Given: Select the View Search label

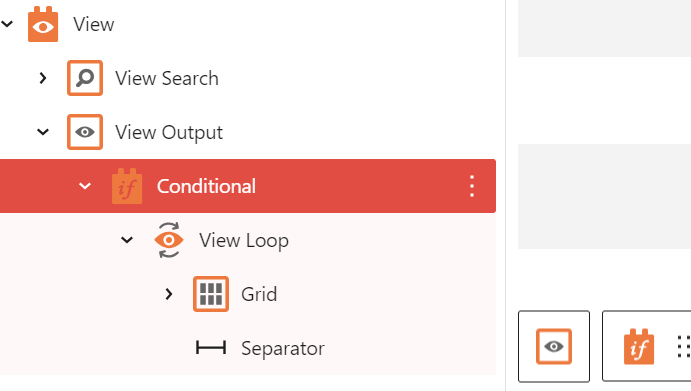Looking at the screenshot, I should pos(167,78).
